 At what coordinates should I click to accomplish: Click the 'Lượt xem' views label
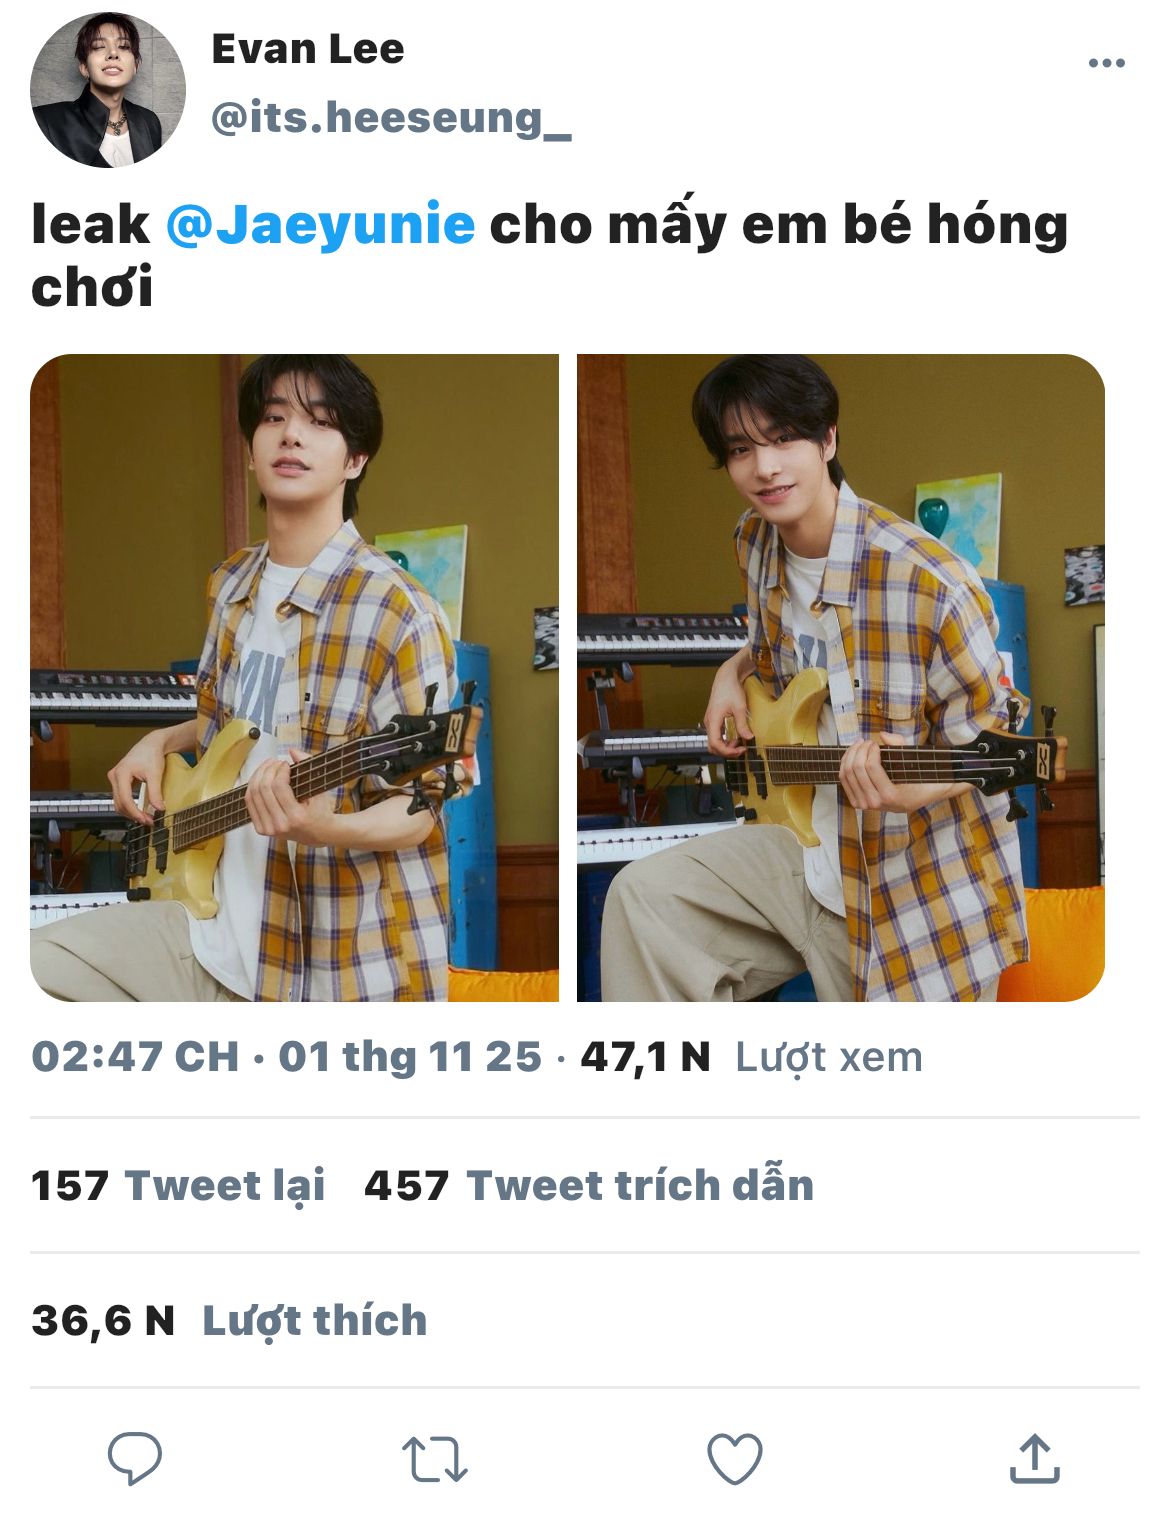829,1057
